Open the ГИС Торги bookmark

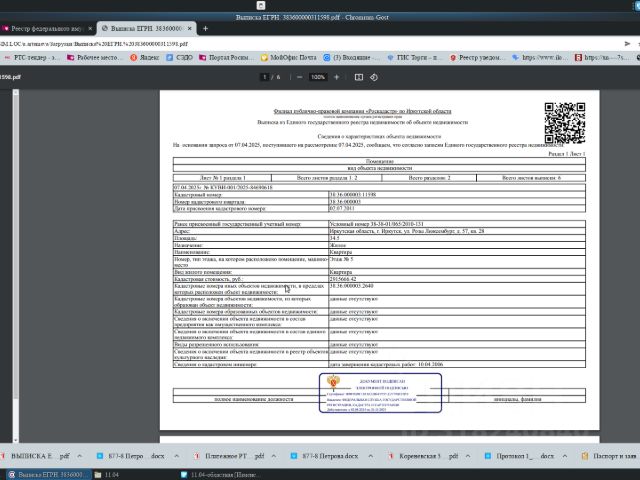tap(414, 58)
